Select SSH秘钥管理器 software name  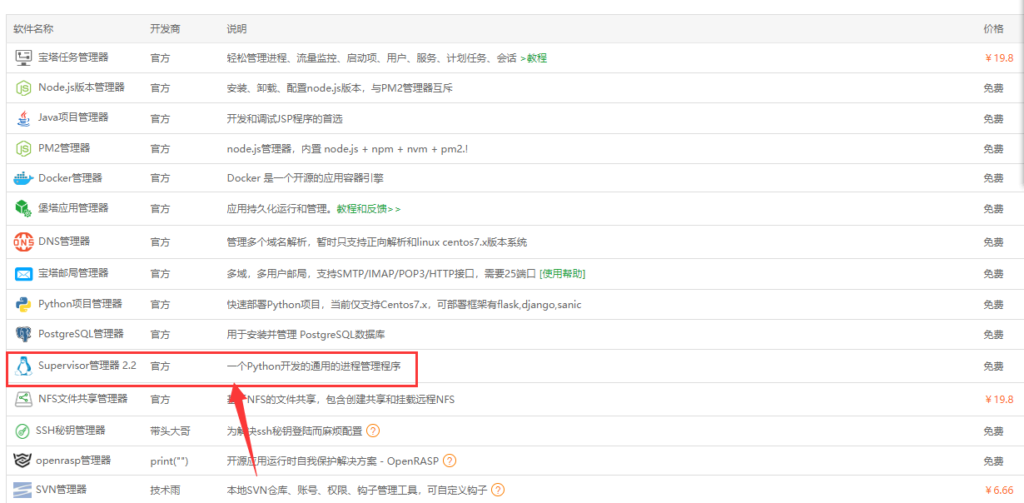tap(72, 430)
